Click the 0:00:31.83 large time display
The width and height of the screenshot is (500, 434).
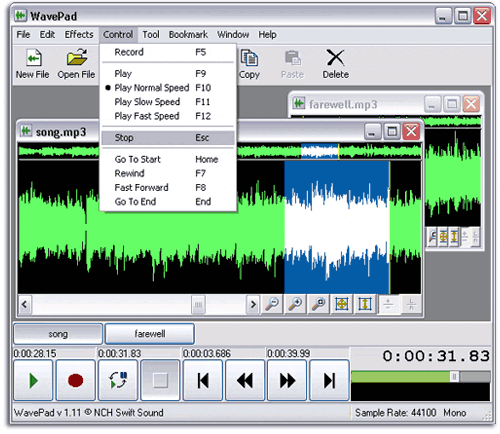[436, 356]
